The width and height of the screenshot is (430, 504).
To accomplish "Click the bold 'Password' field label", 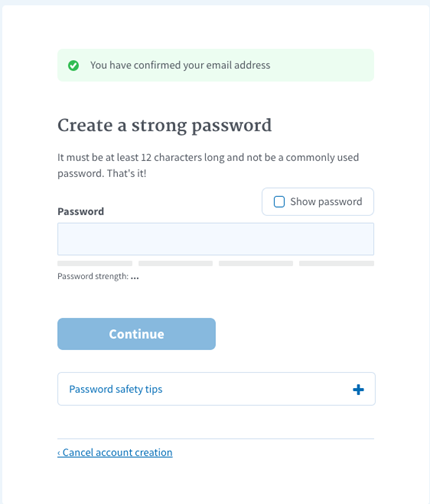I will pos(81,211).
